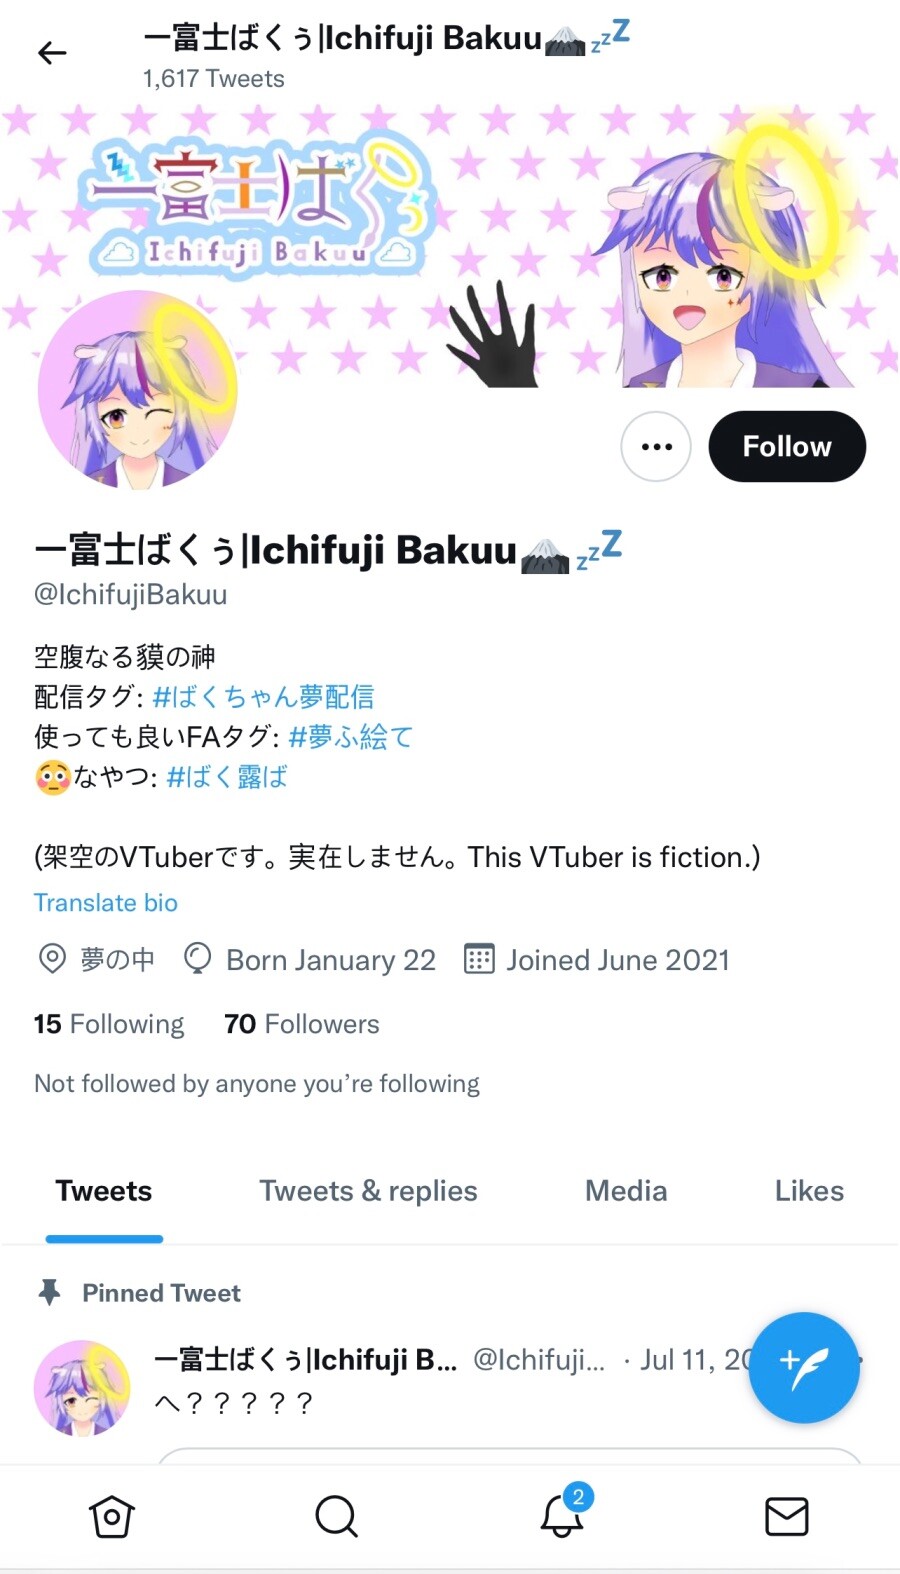Select the Tweets tab
The width and height of the screenshot is (900, 1574).
[x=104, y=1191]
